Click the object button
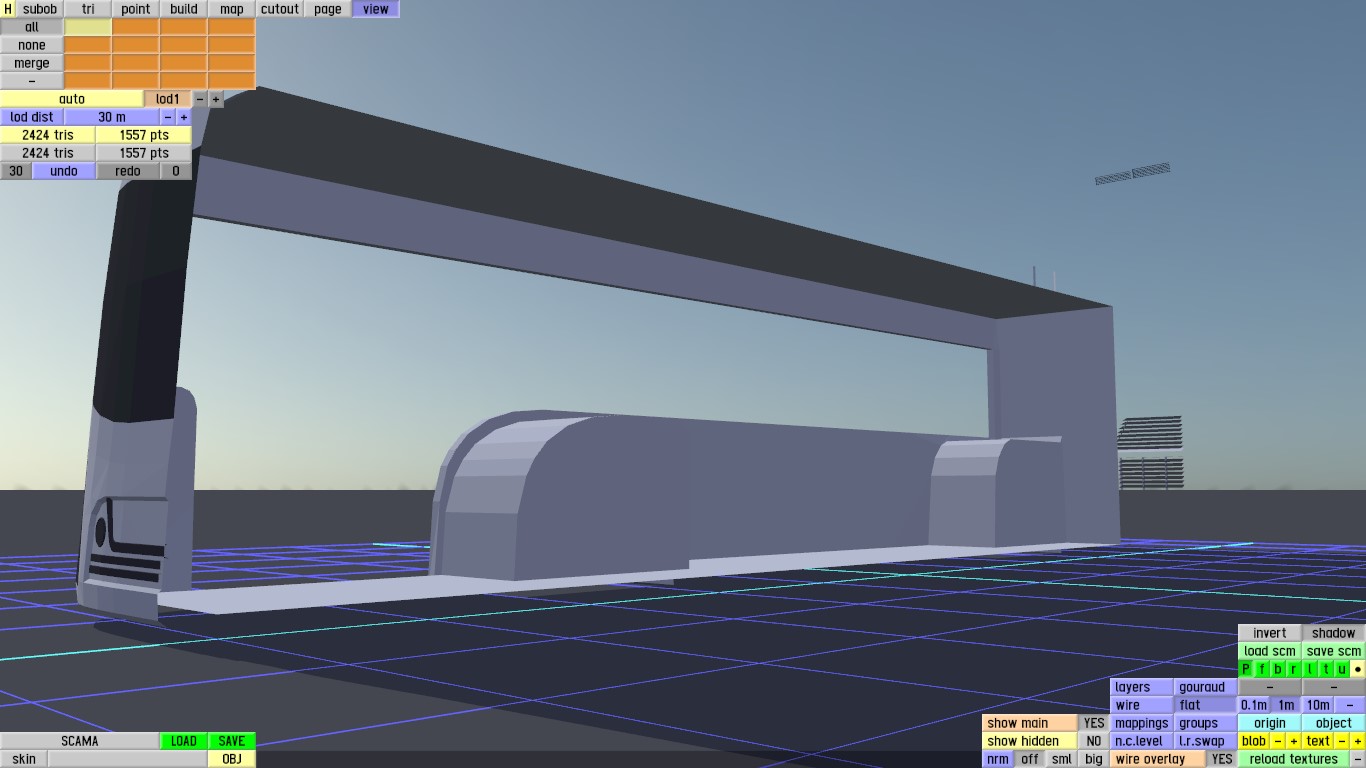 pyautogui.click(x=1334, y=723)
